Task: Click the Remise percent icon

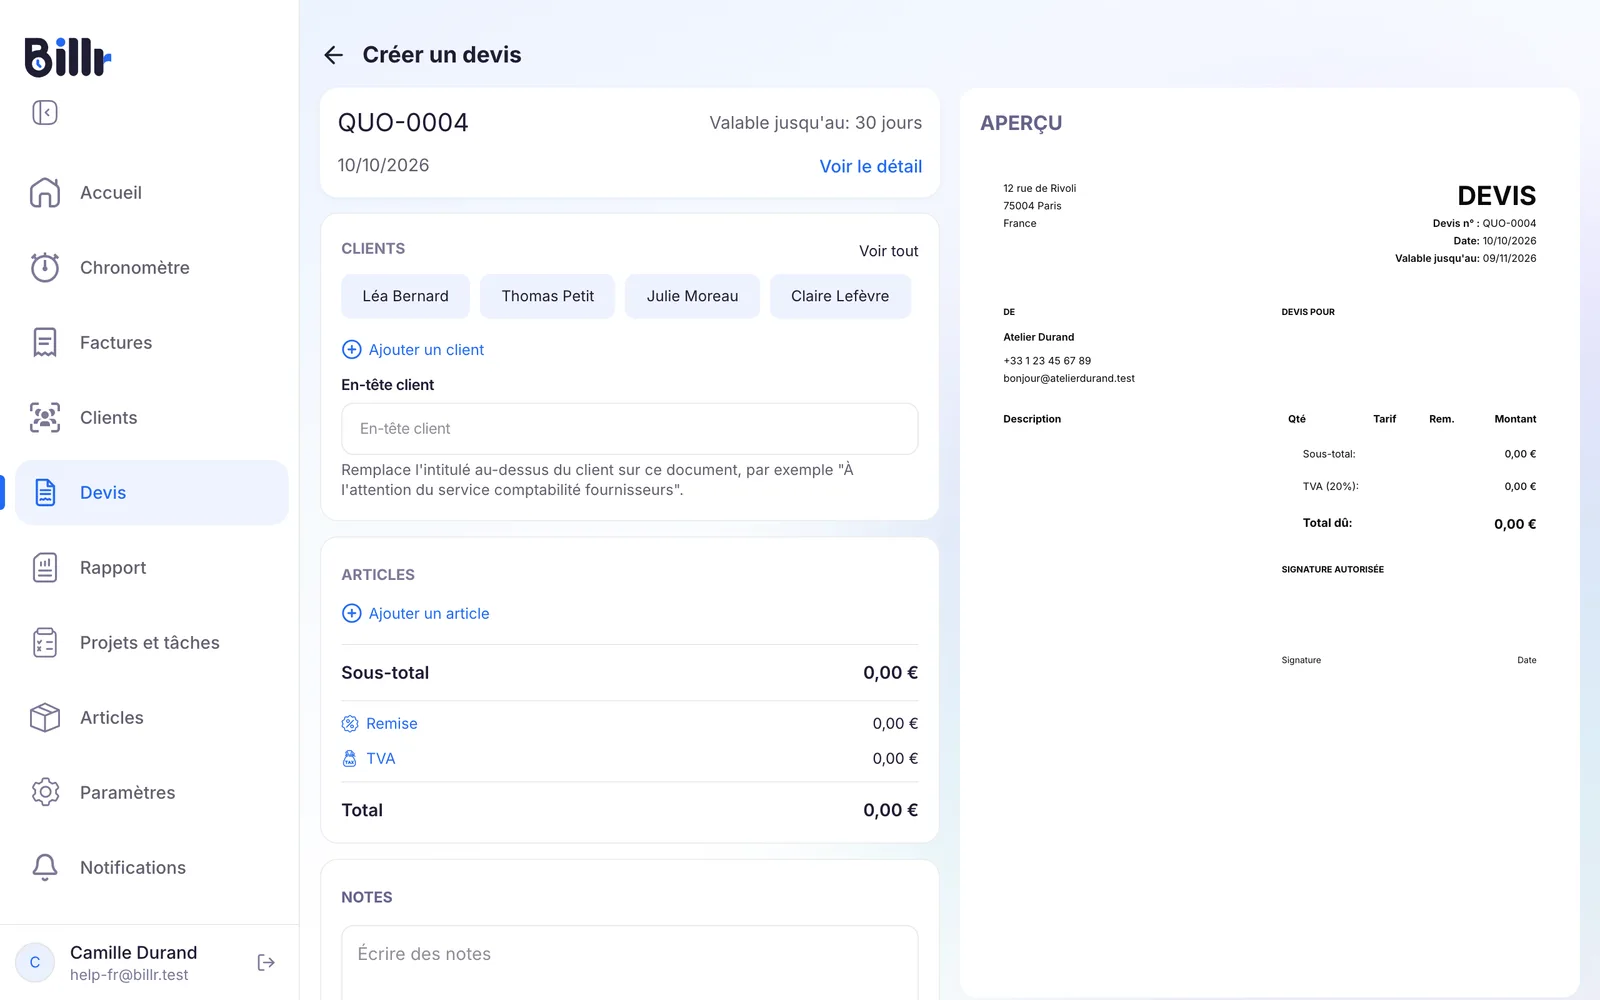Action: point(350,723)
